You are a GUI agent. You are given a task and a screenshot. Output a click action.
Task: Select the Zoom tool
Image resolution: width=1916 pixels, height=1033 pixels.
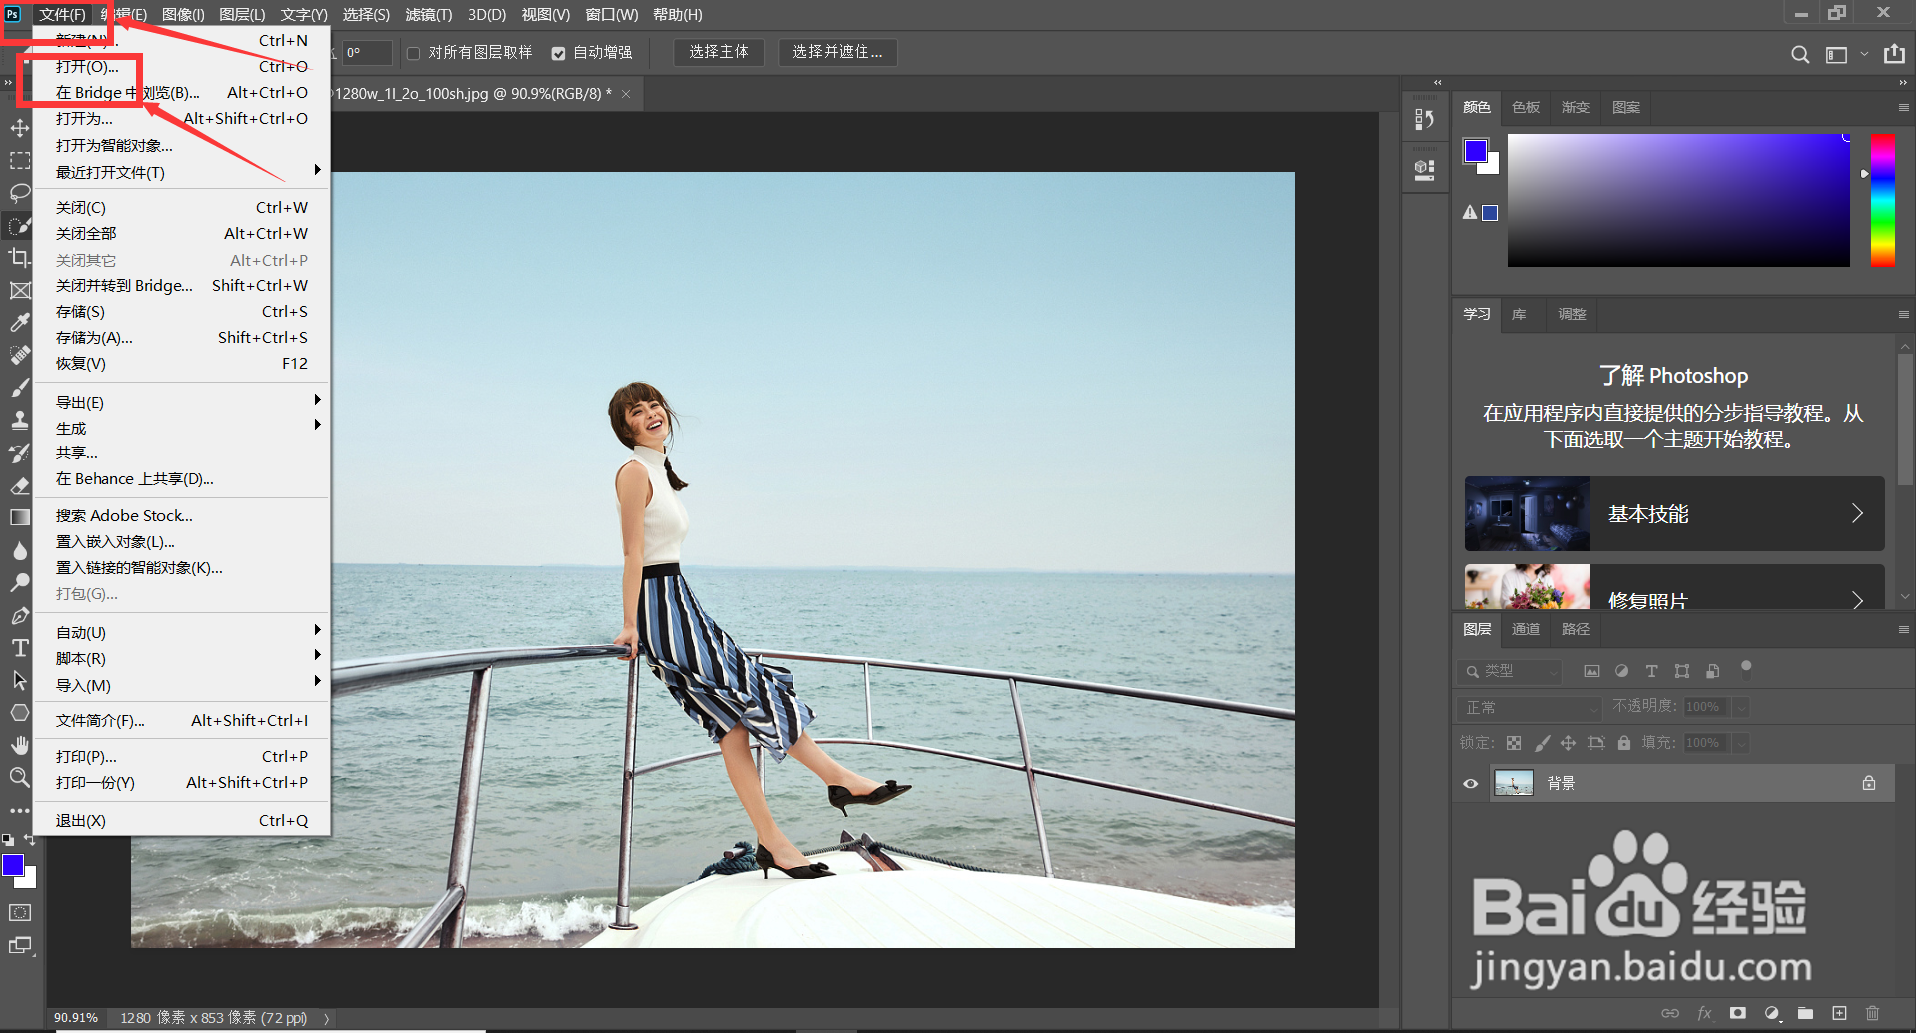click(20, 778)
